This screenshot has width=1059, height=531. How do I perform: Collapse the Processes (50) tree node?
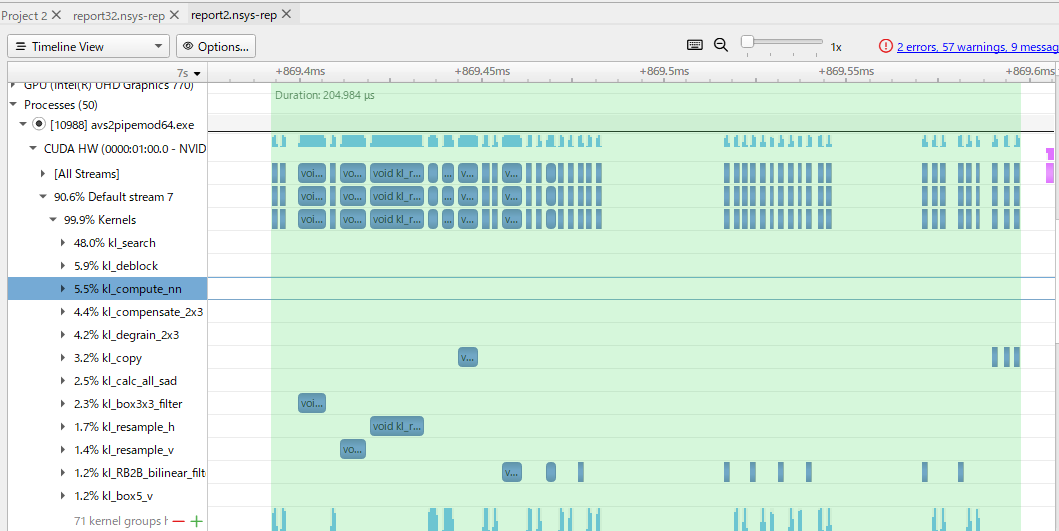tap(13, 105)
